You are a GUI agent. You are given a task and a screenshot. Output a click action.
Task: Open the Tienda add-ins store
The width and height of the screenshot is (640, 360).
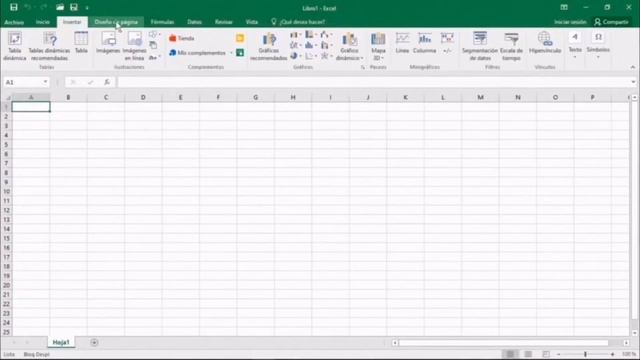click(182, 38)
